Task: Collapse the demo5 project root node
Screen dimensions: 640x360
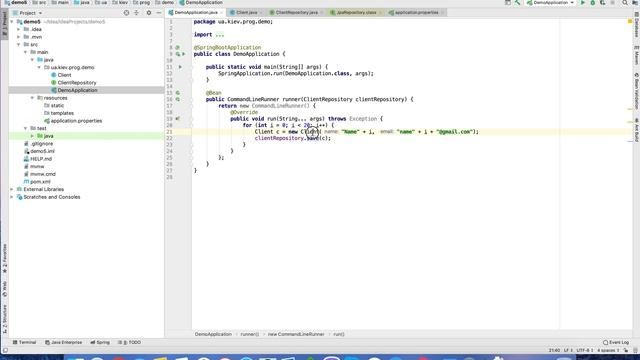Action: 12,22
